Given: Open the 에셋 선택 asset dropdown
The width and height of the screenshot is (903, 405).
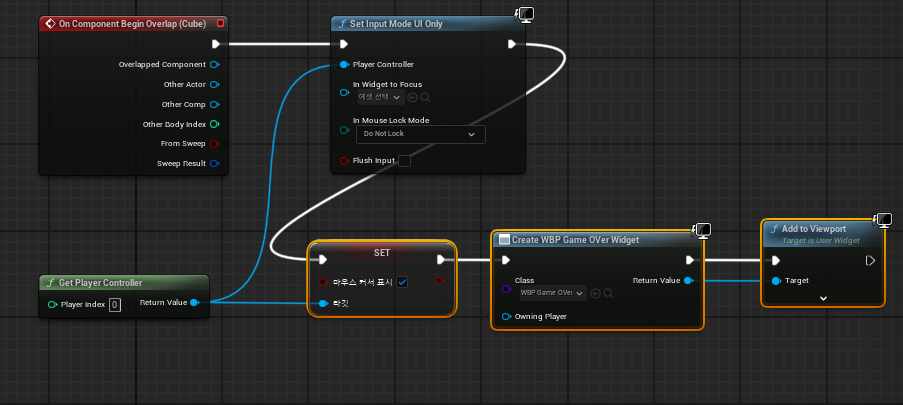Looking at the screenshot, I should (381, 97).
